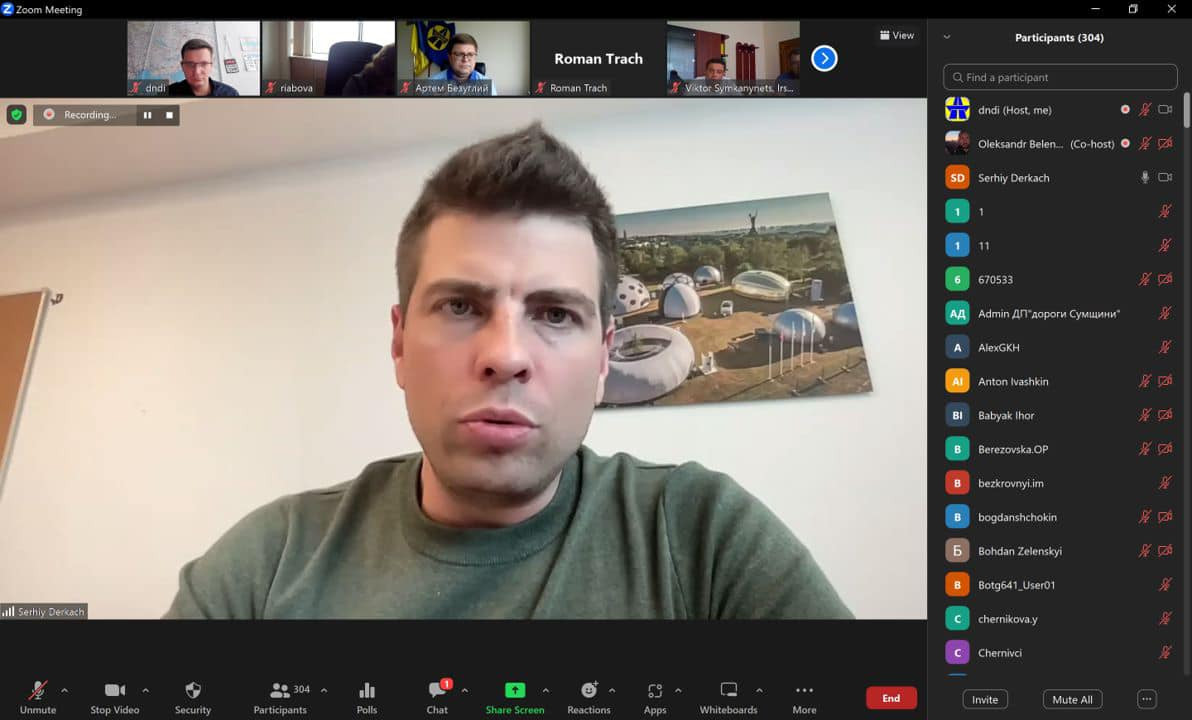Toggle Stop Video camera button

pos(114,691)
